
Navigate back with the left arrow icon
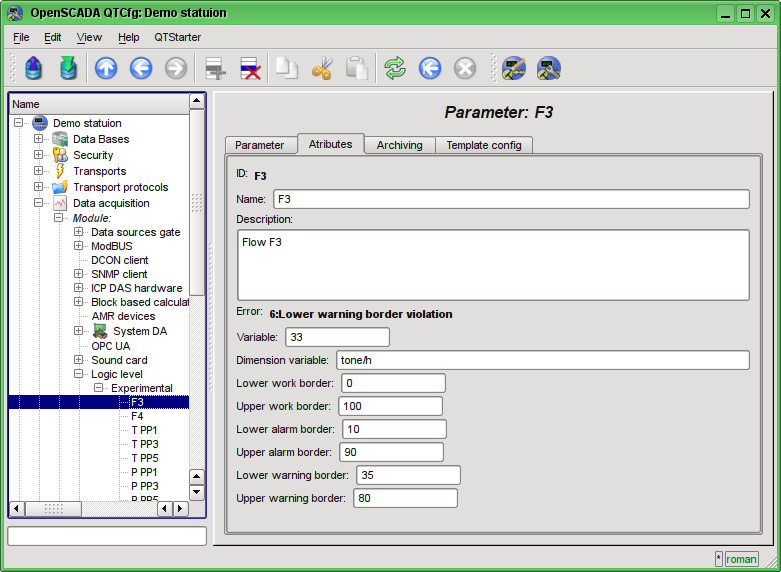(x=141, y=68)
